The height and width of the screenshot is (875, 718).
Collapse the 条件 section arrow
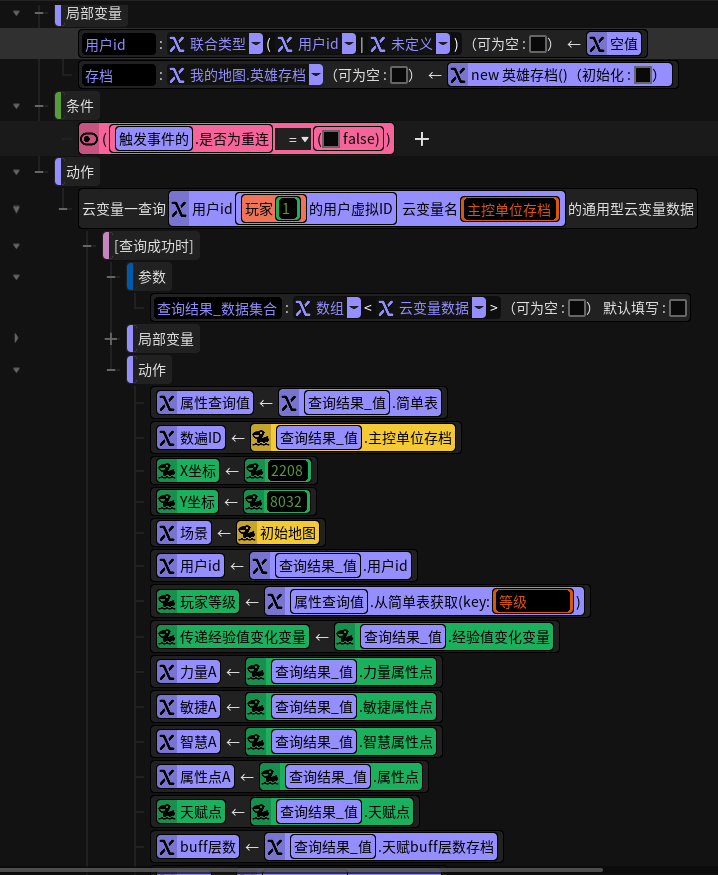16,106
